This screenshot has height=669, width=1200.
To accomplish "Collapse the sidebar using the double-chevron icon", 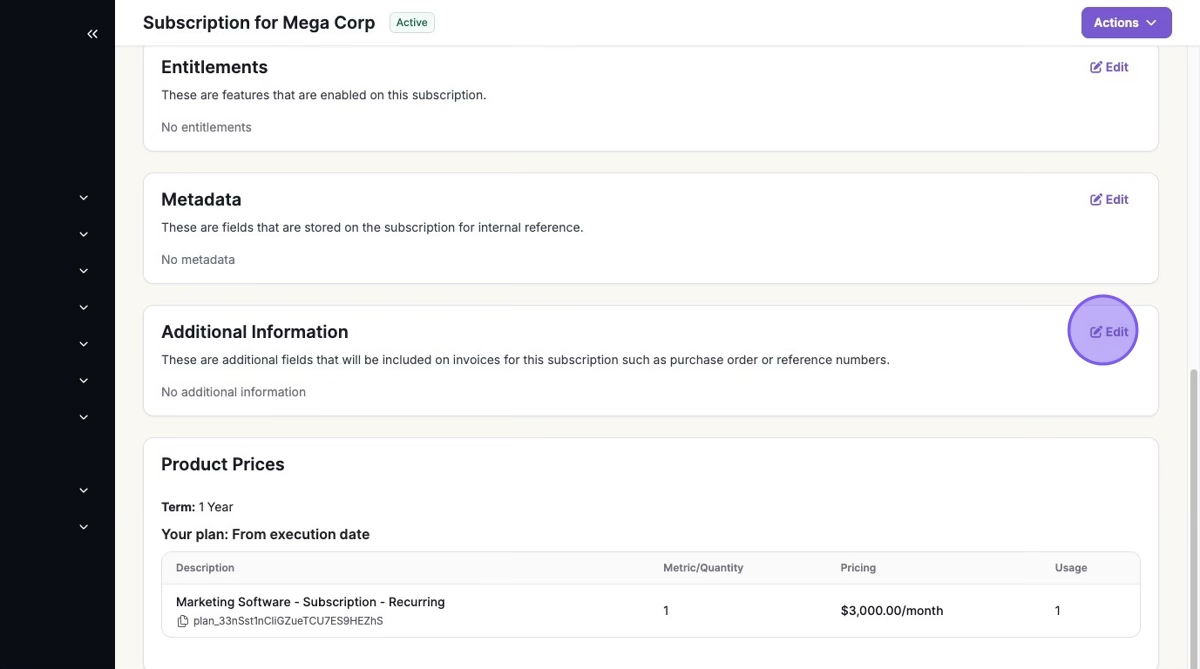I will [x=92, y=34].
